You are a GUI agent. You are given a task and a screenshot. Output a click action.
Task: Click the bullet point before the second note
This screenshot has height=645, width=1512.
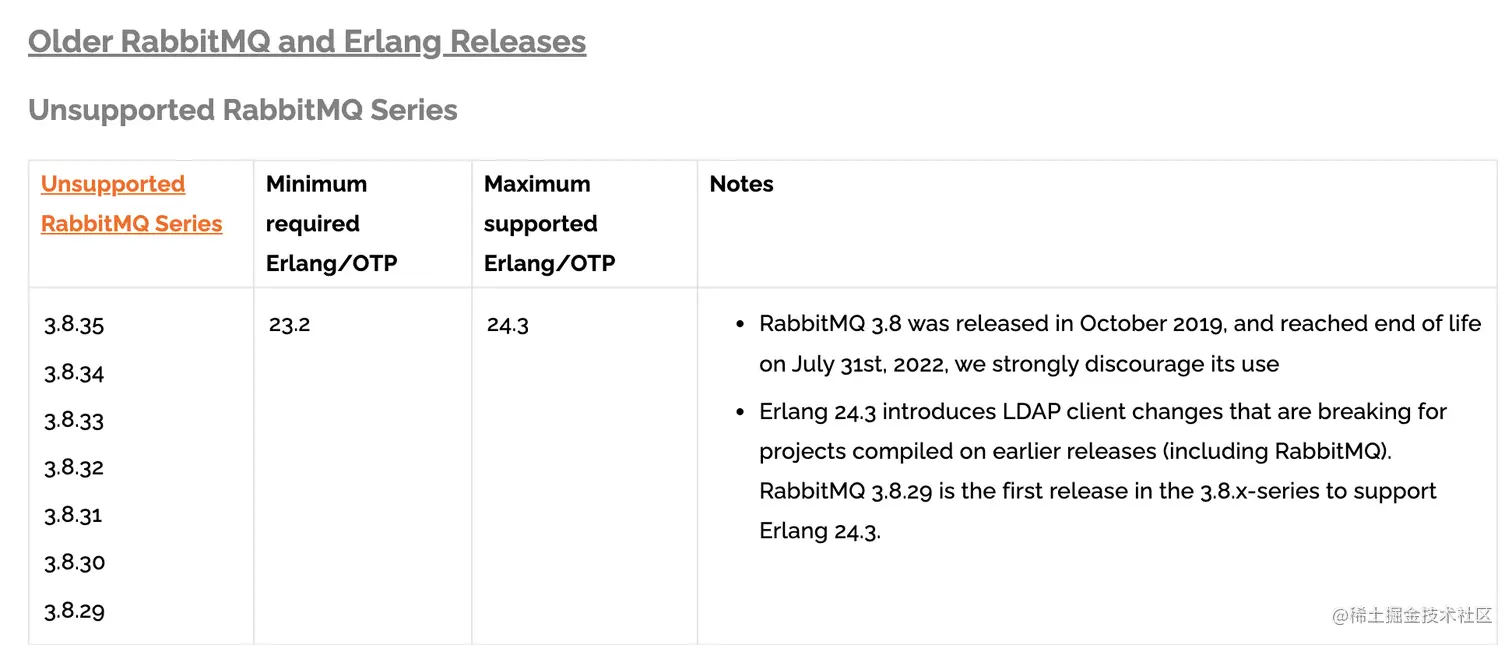740,412
